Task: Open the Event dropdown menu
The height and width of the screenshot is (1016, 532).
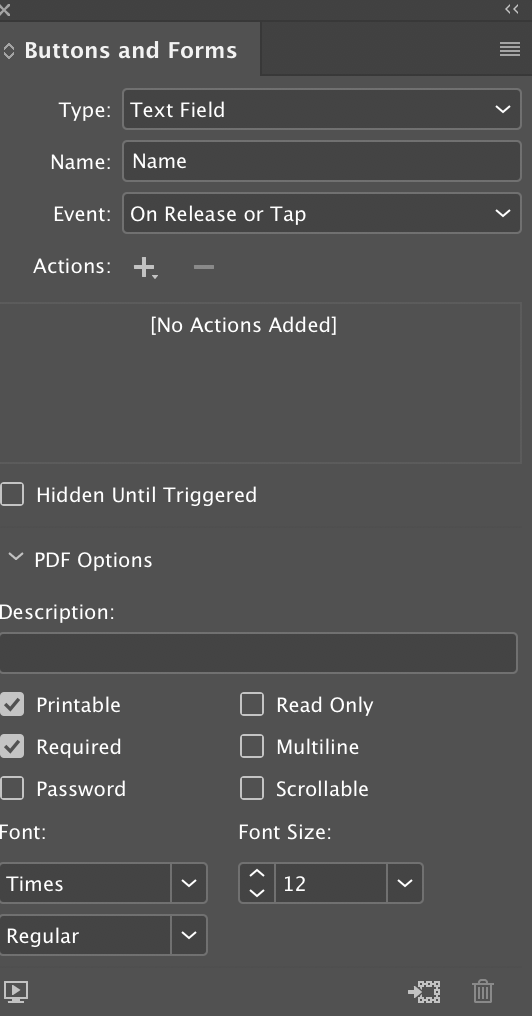Action: 321,213
